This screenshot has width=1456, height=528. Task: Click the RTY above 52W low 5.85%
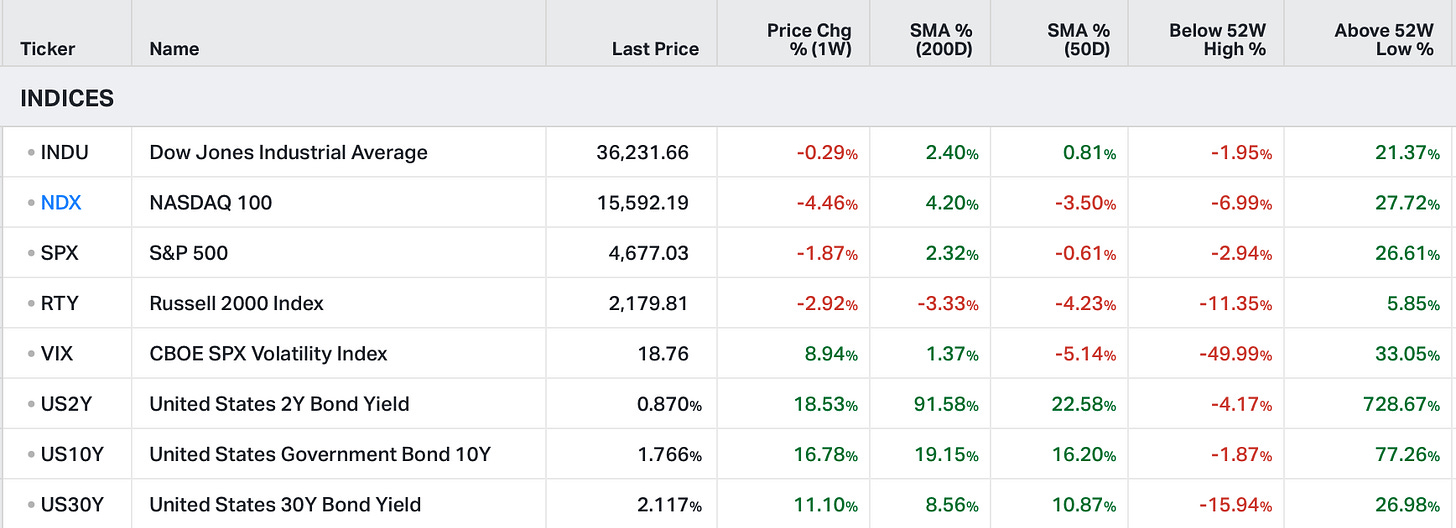click(x=1414, y=303)
